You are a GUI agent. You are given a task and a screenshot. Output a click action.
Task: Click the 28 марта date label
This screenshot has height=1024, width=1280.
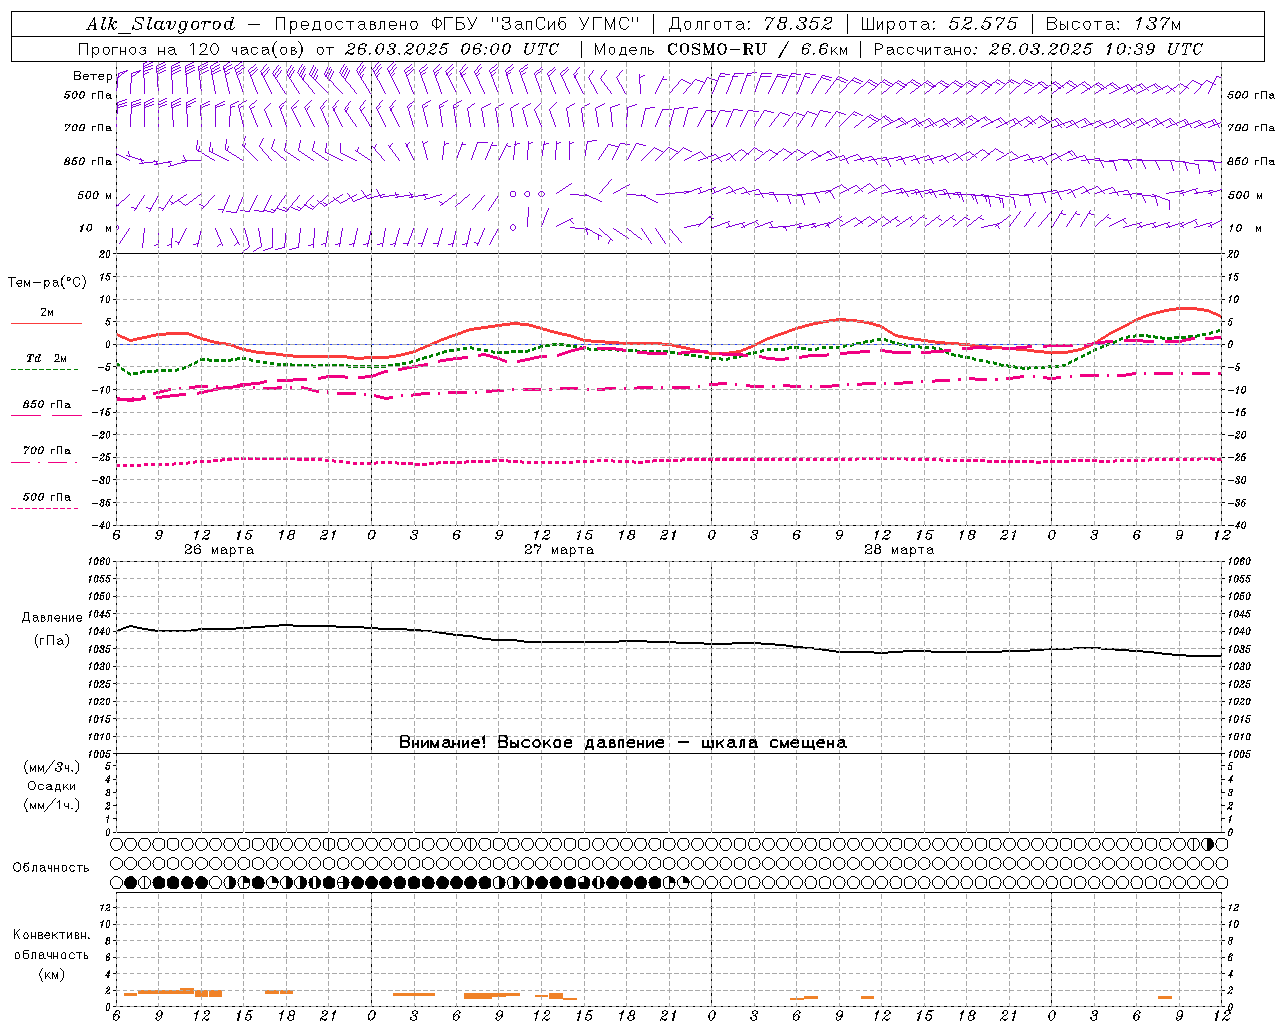tap(899, 550)
